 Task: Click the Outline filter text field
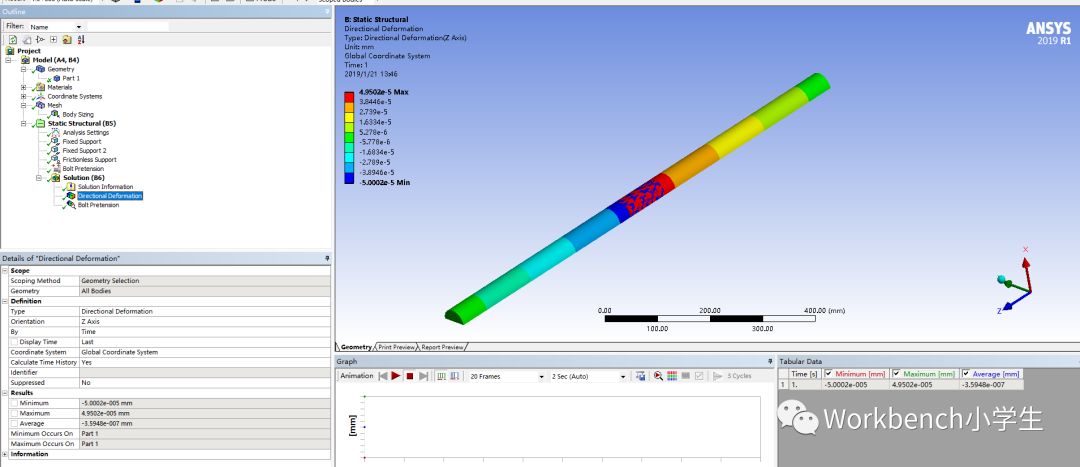(x=127, y=27)
